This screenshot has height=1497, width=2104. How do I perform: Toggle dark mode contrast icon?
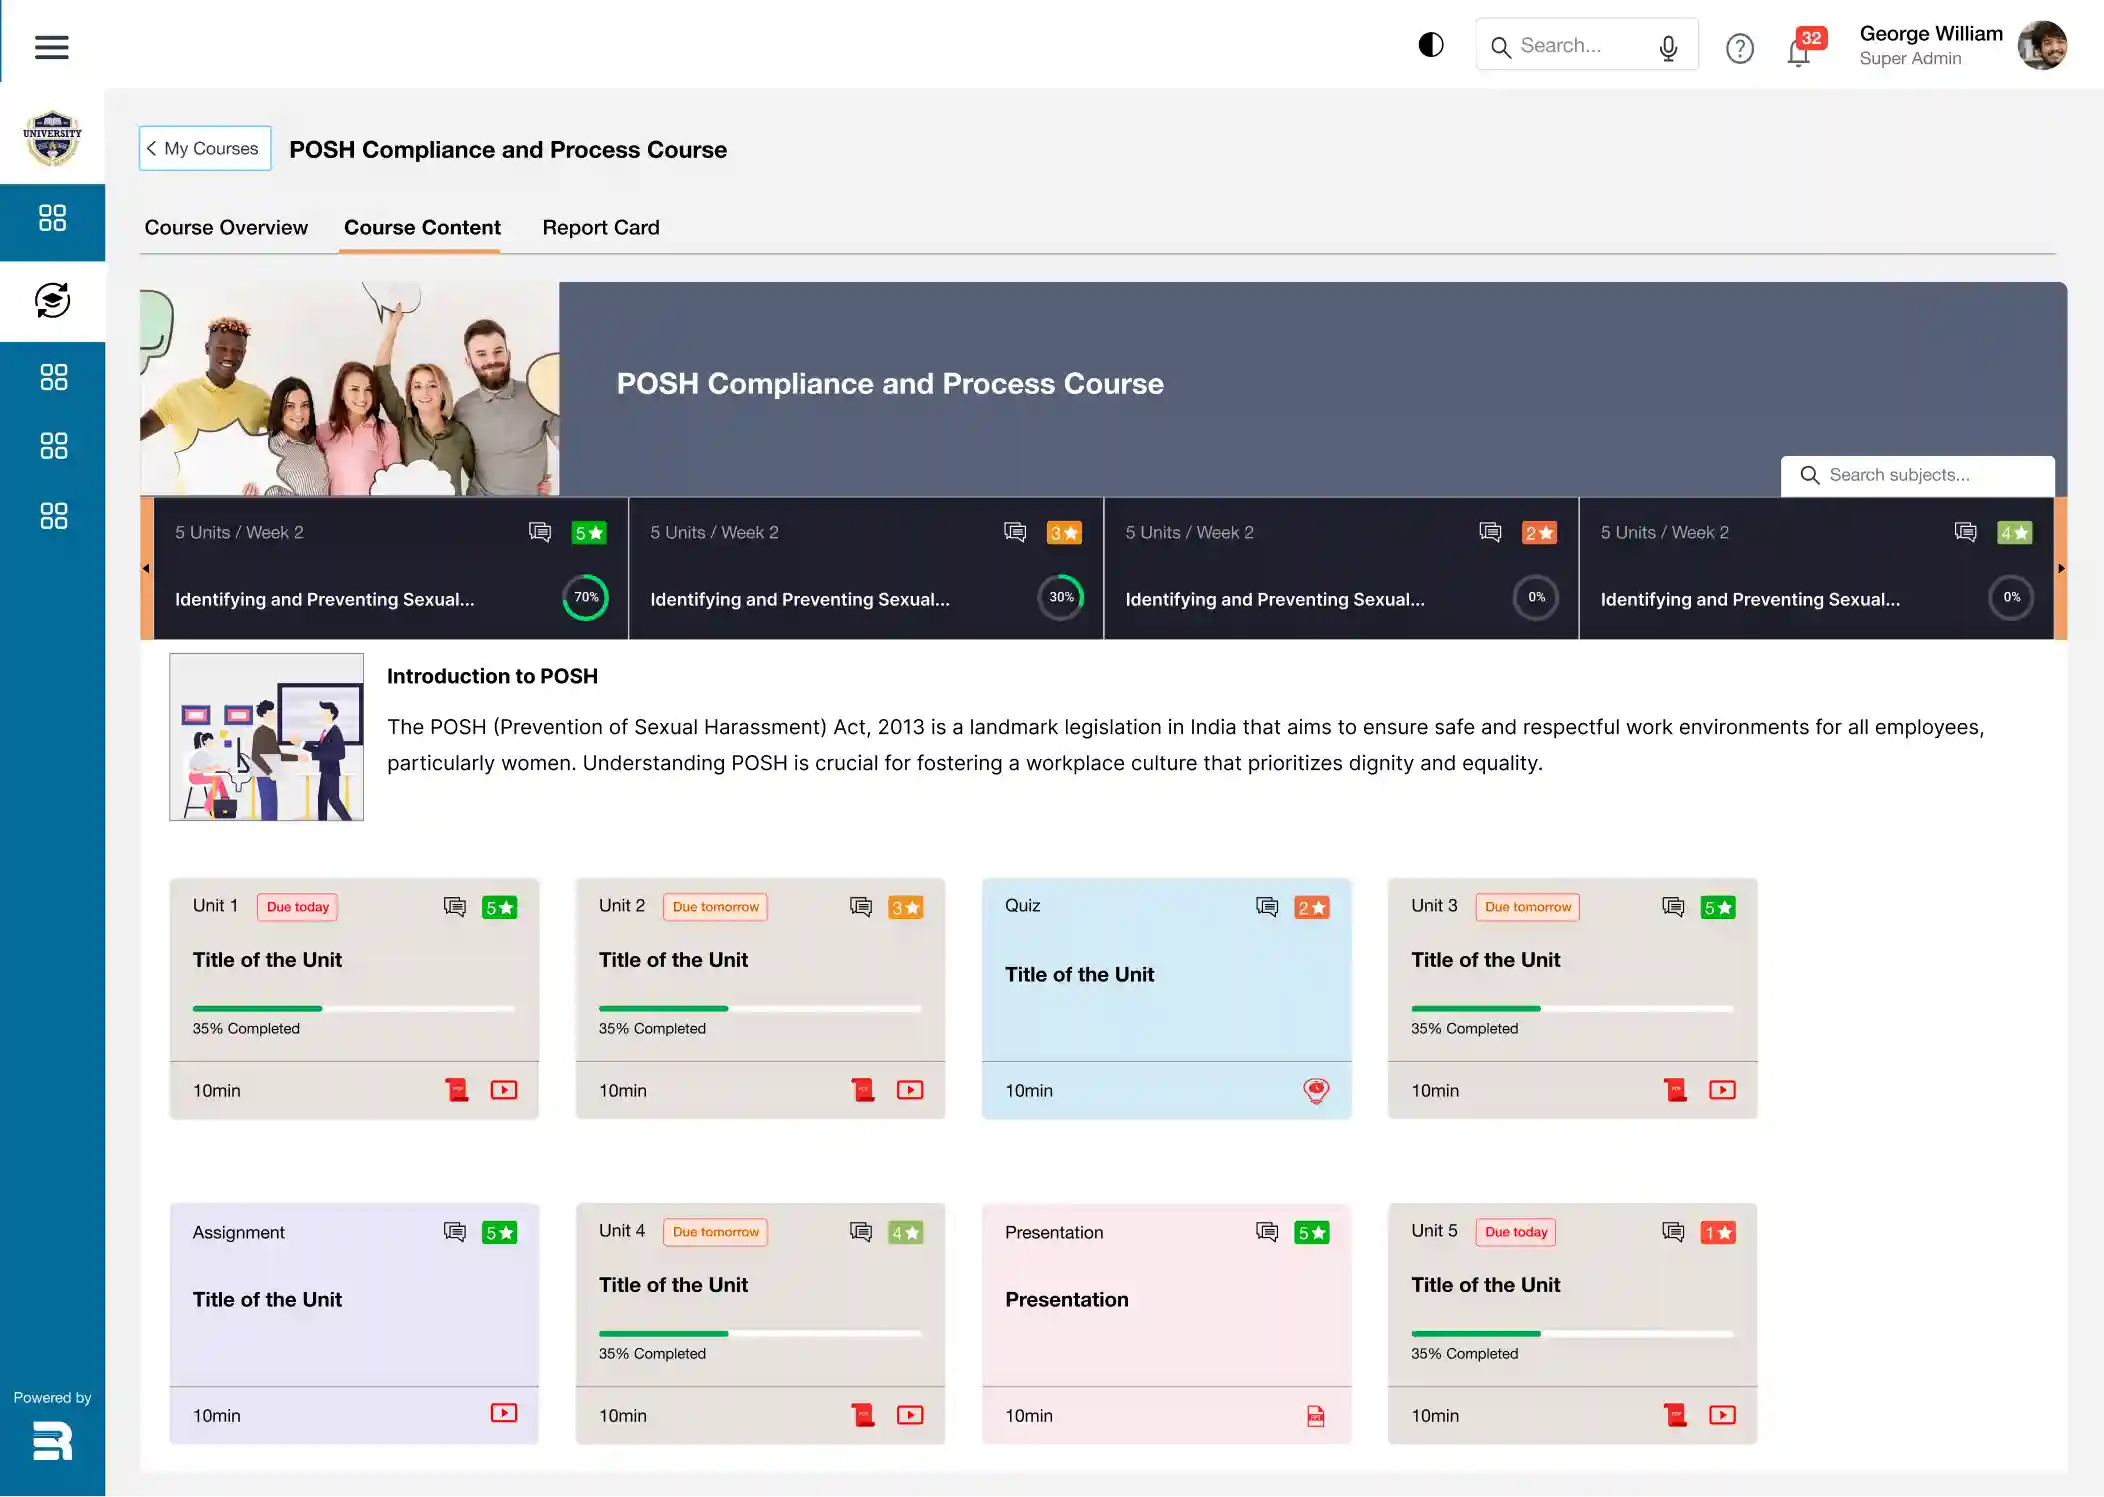pos(1431,45)
